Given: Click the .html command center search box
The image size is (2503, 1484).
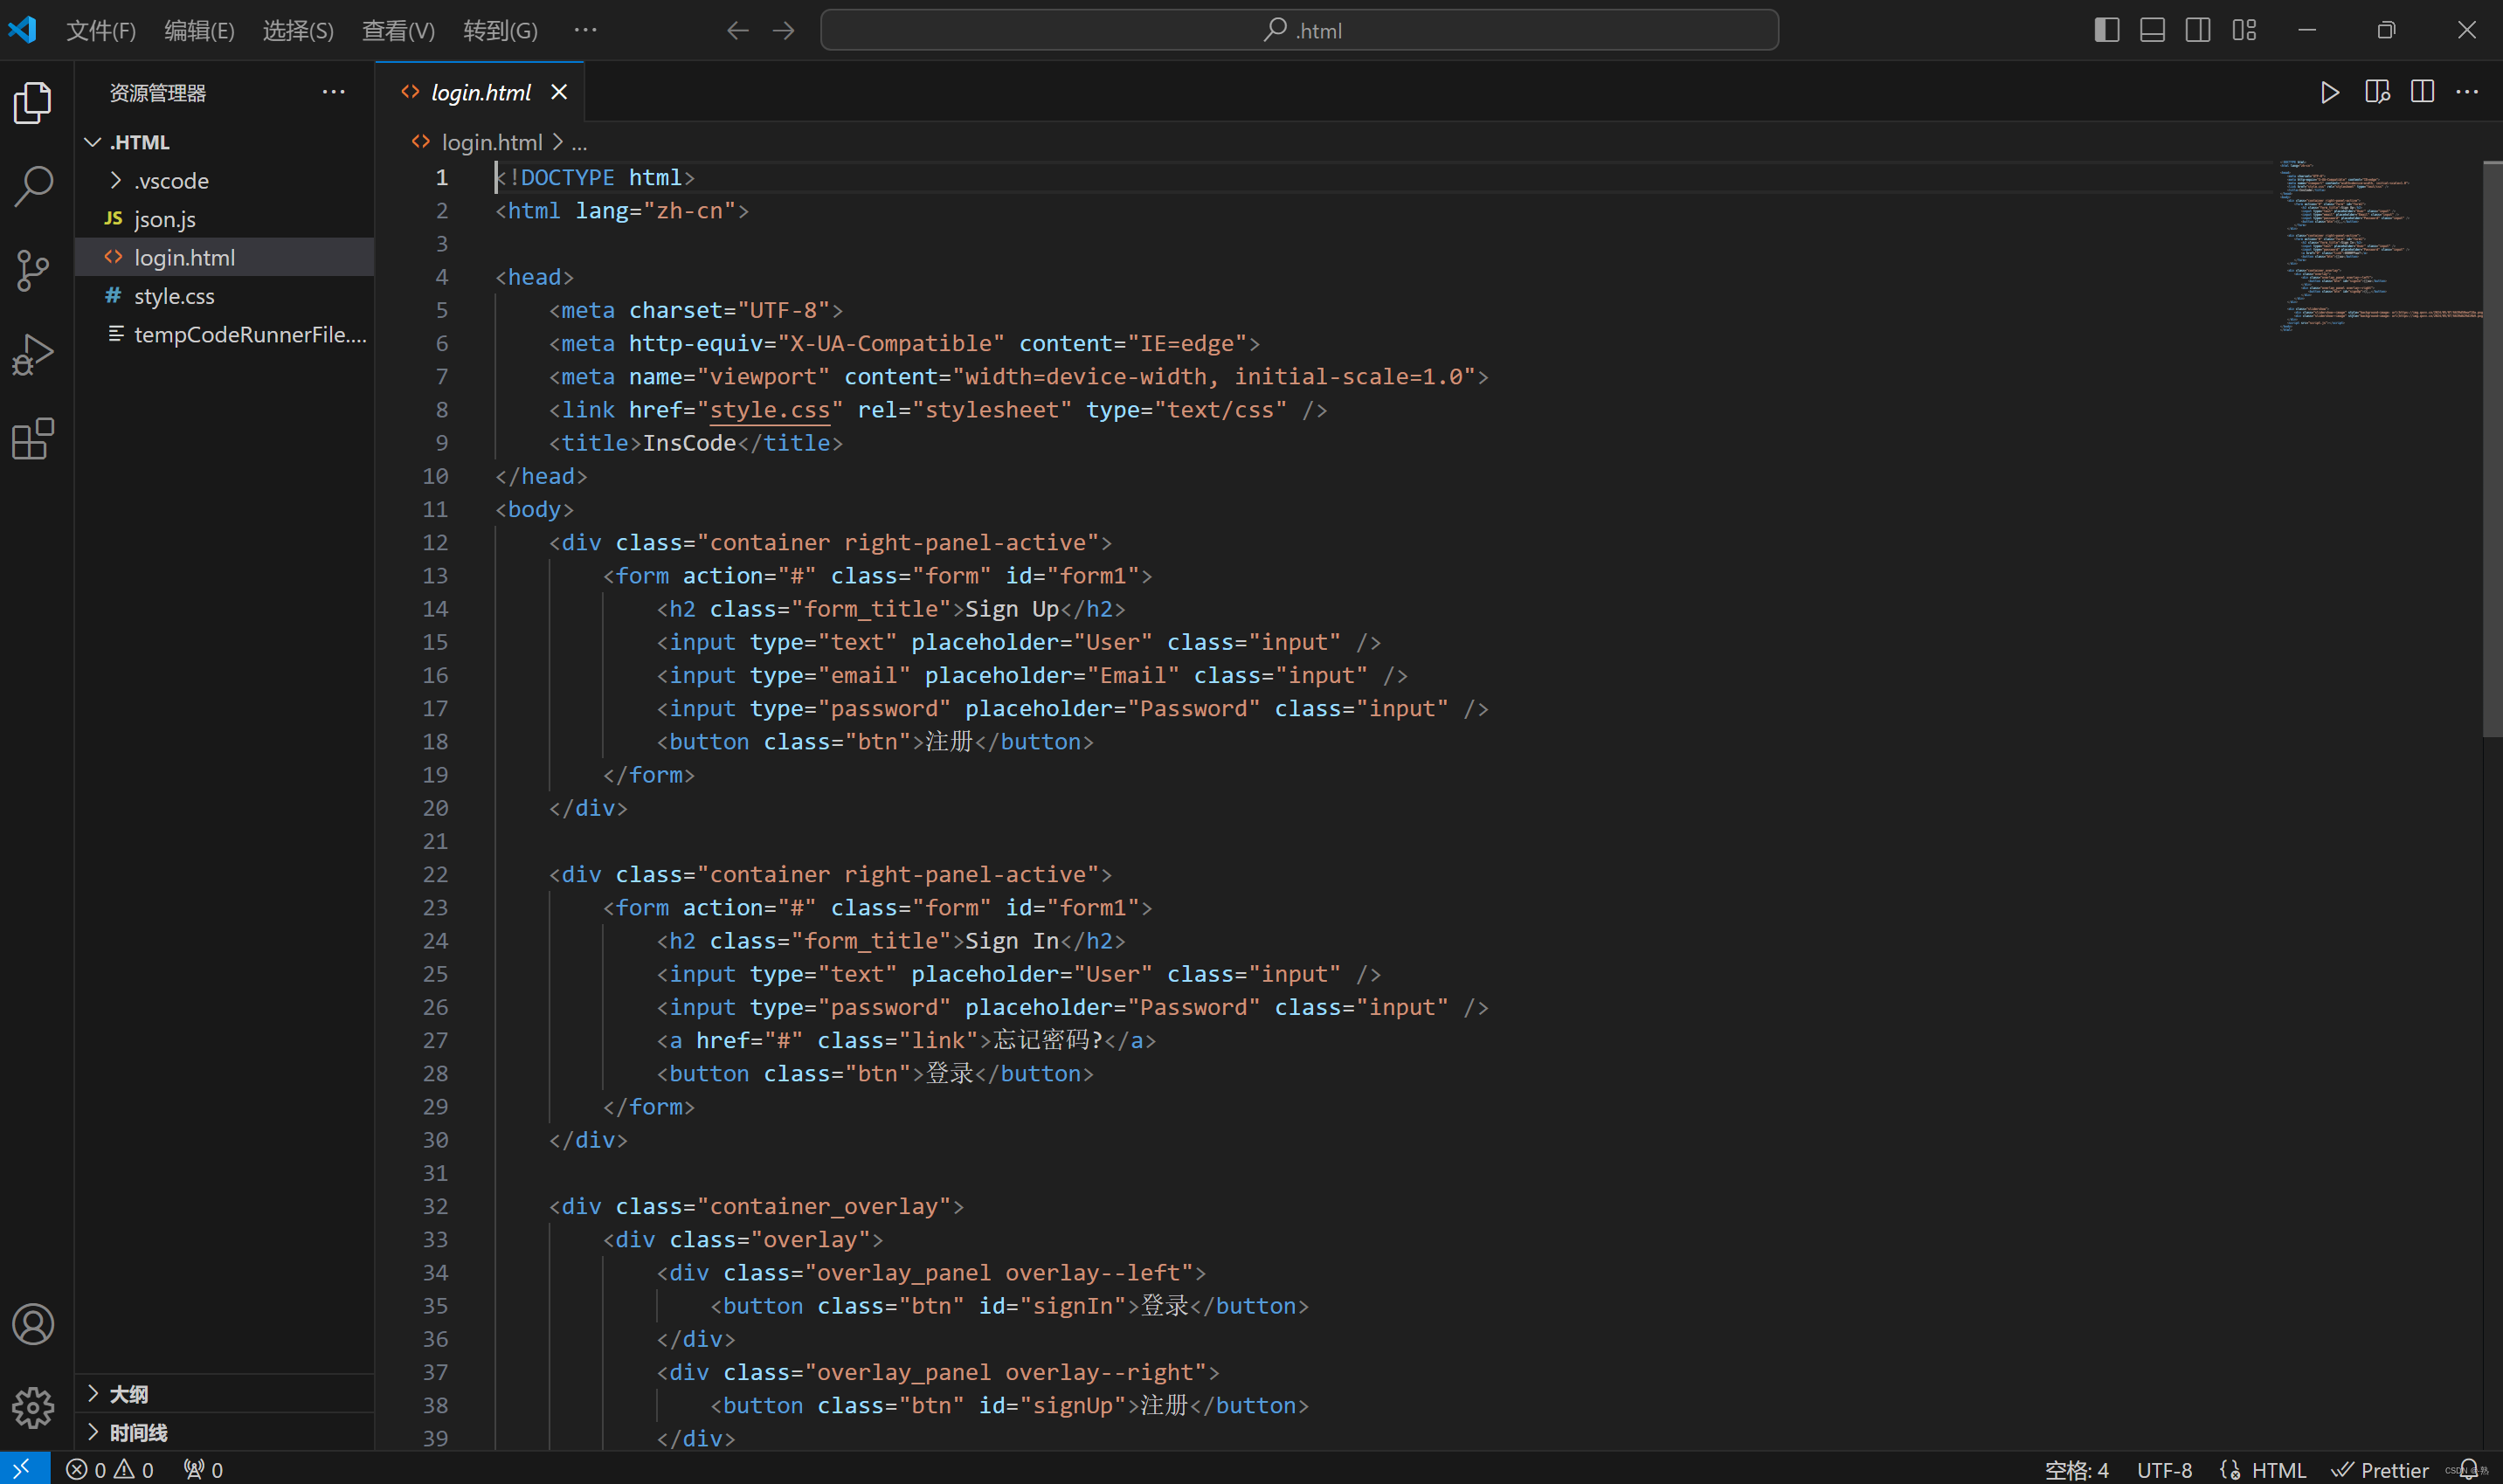Looking at the screenshot, I should pyautogui.click(x=1299, y=30).
